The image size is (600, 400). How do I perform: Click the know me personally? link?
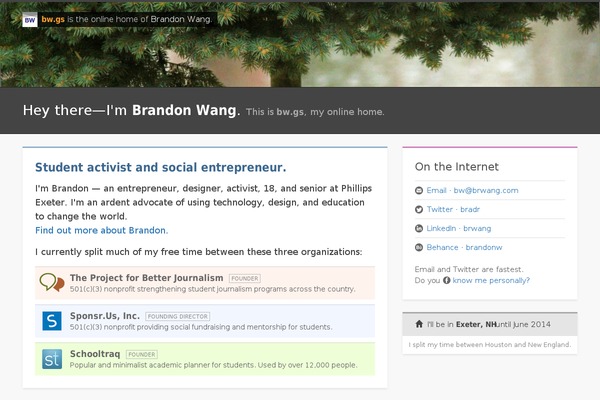(491, 281)
